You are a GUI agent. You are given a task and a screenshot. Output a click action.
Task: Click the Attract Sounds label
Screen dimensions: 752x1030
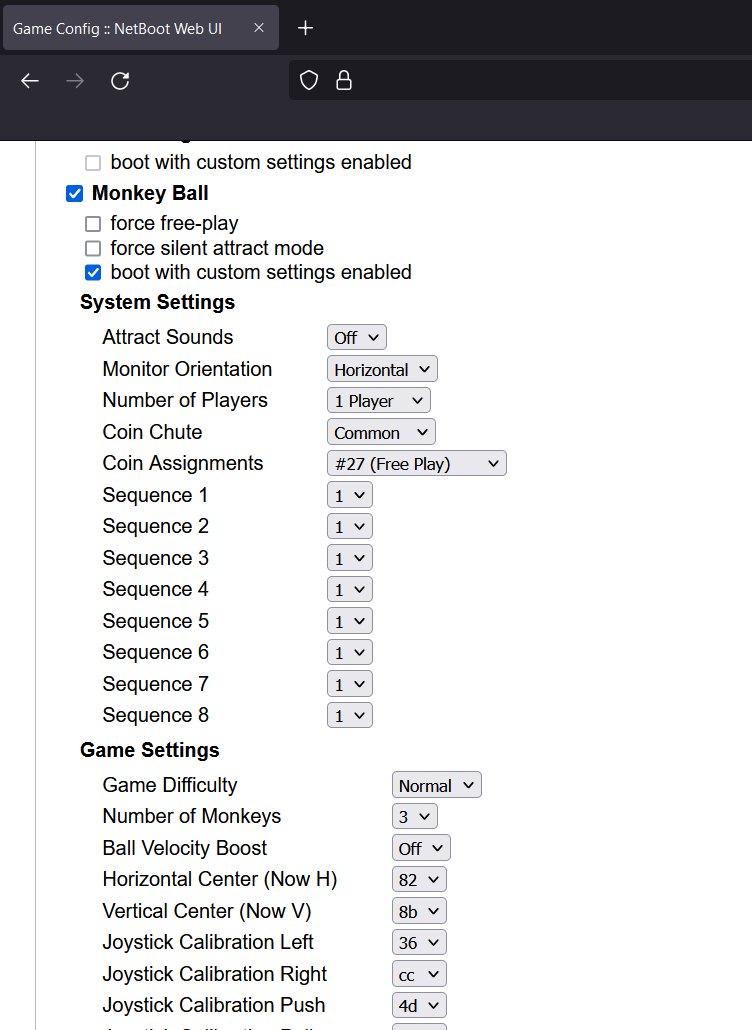(x=167, y=337)
